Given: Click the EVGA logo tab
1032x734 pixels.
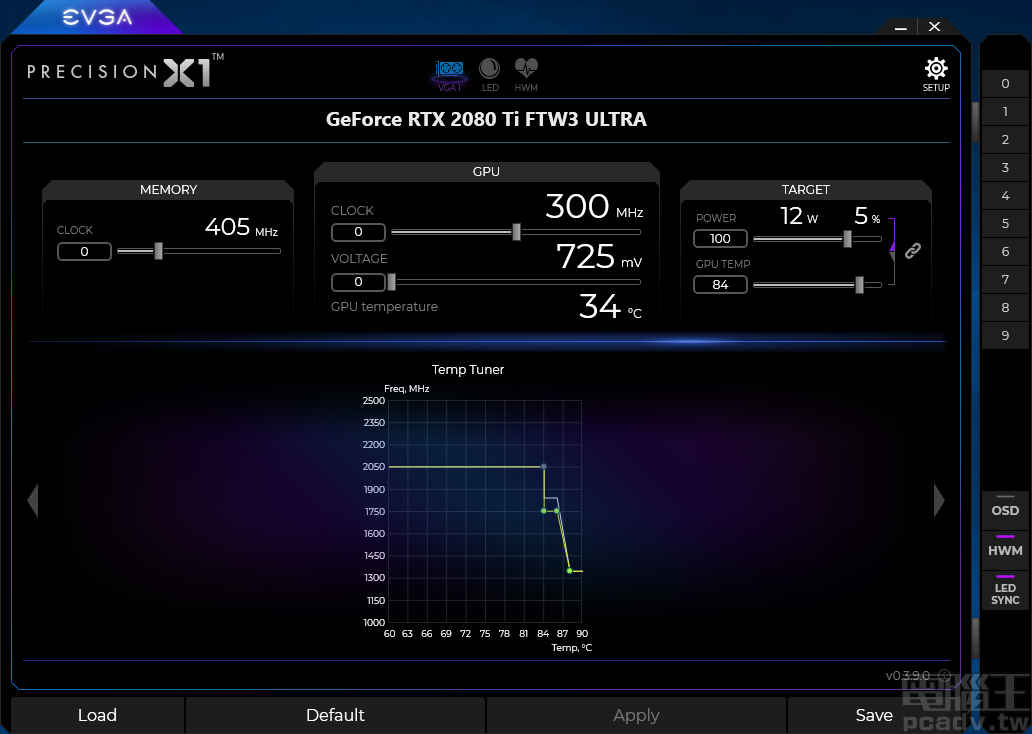Looking at the screenshot, I should 97,17.
